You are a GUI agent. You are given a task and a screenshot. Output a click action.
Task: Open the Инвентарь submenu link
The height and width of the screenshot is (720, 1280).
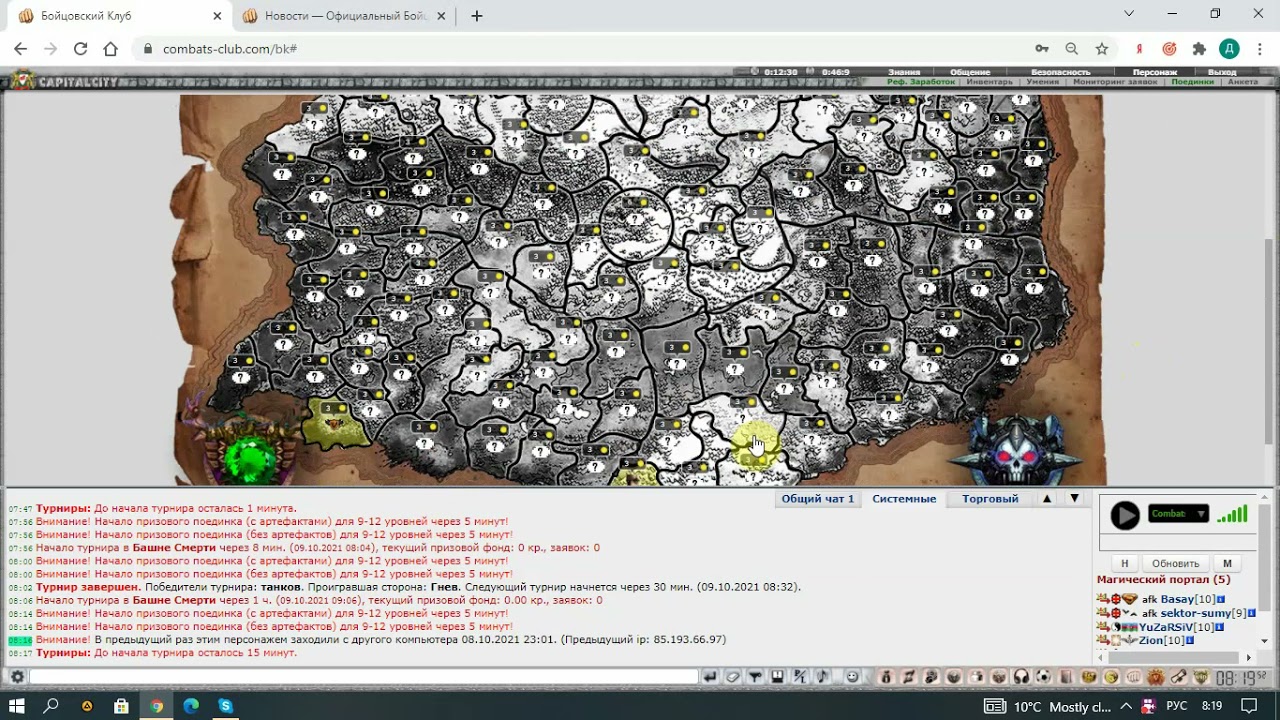(990, 82)
